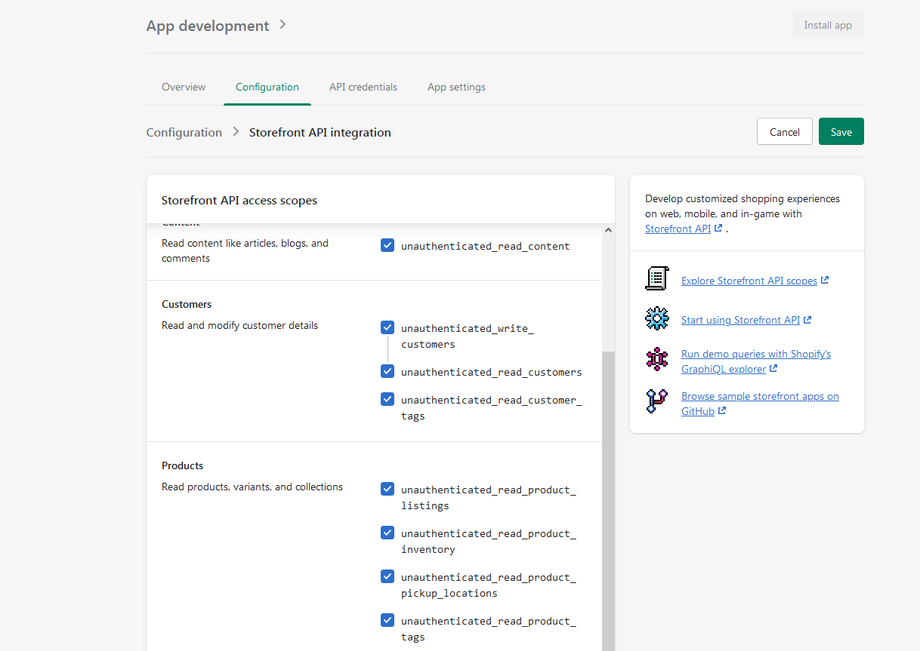Click the gear icon beside Start using Storefront API

coord(656,319)
